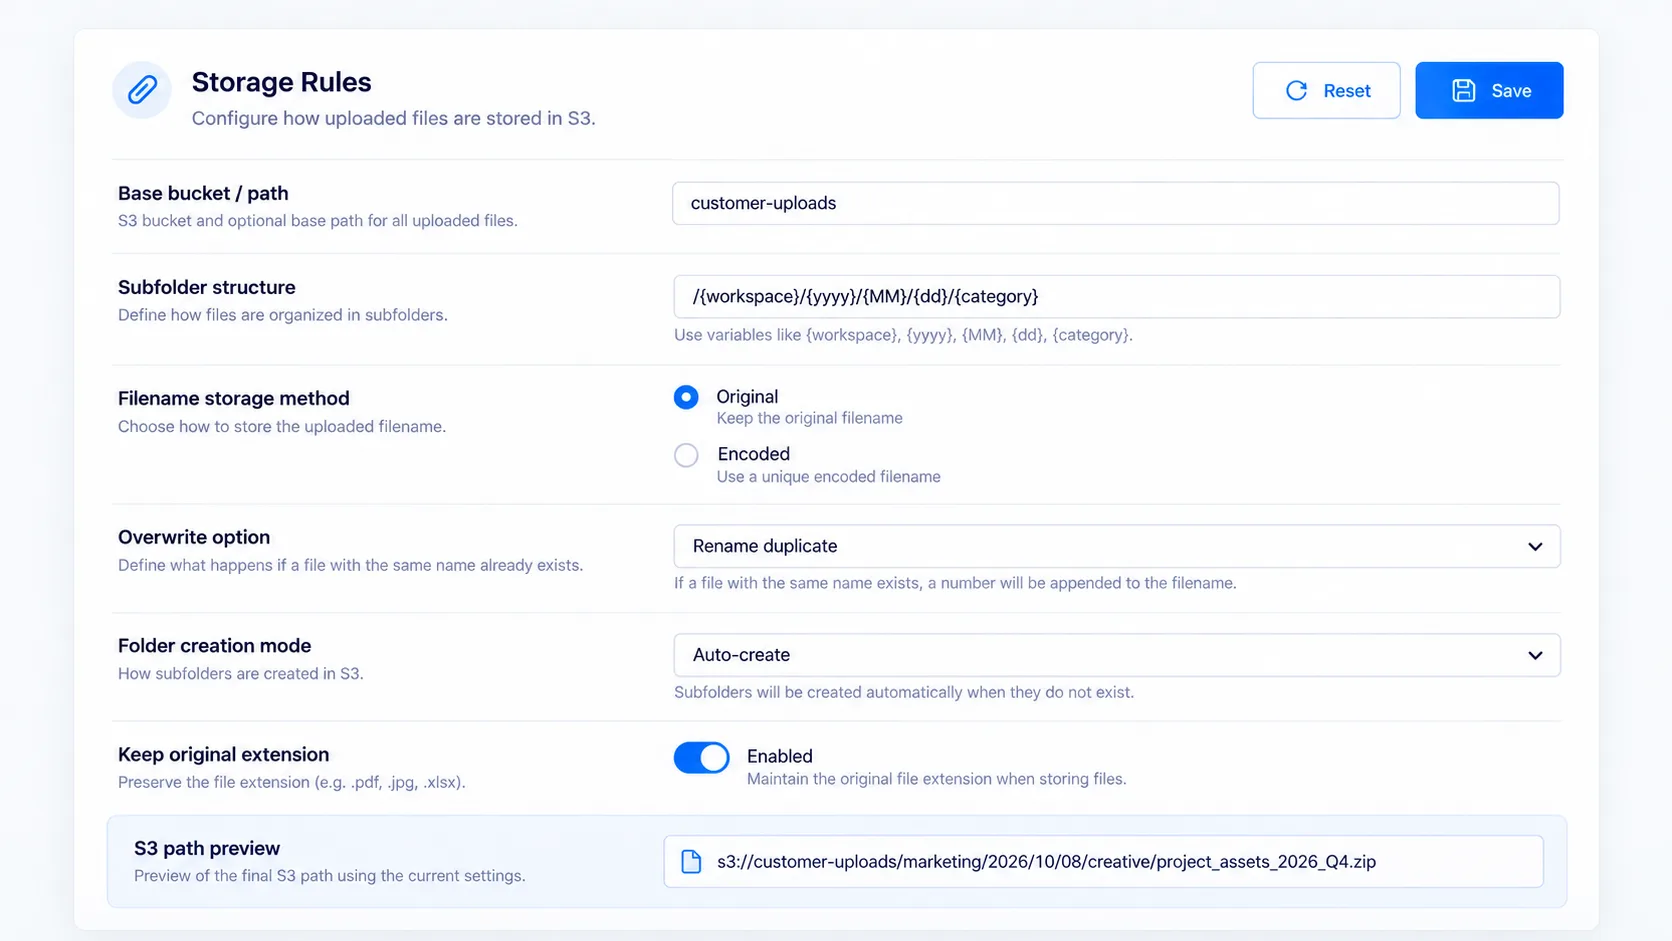Click the Save button
Viewport: 1672px width, 941px height.
click(1489, 90)
